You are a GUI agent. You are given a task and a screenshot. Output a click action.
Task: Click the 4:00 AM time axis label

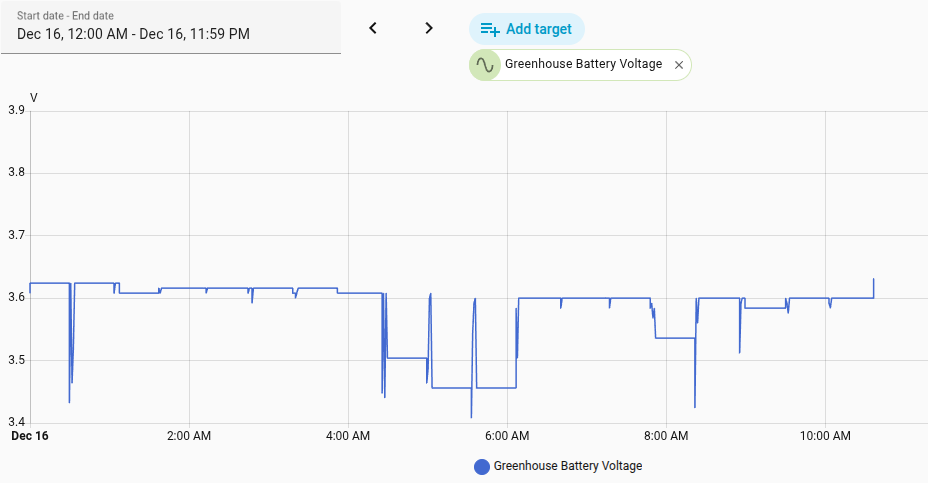pos(348,436)
